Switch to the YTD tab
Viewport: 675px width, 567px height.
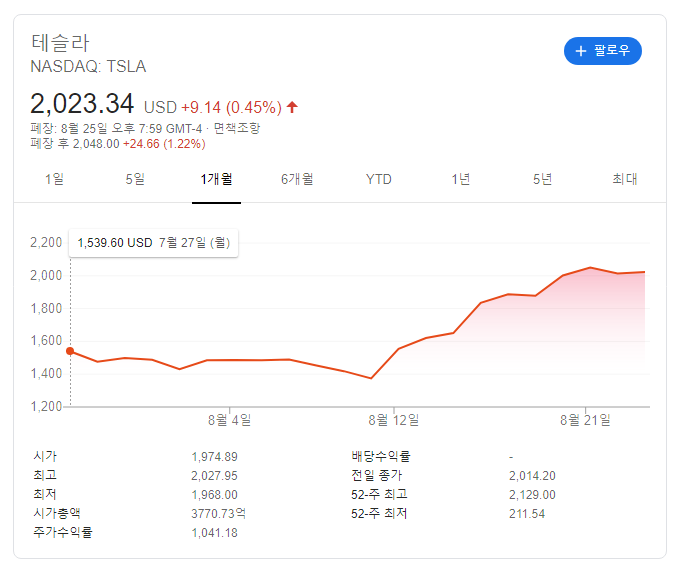pos(378,179)
